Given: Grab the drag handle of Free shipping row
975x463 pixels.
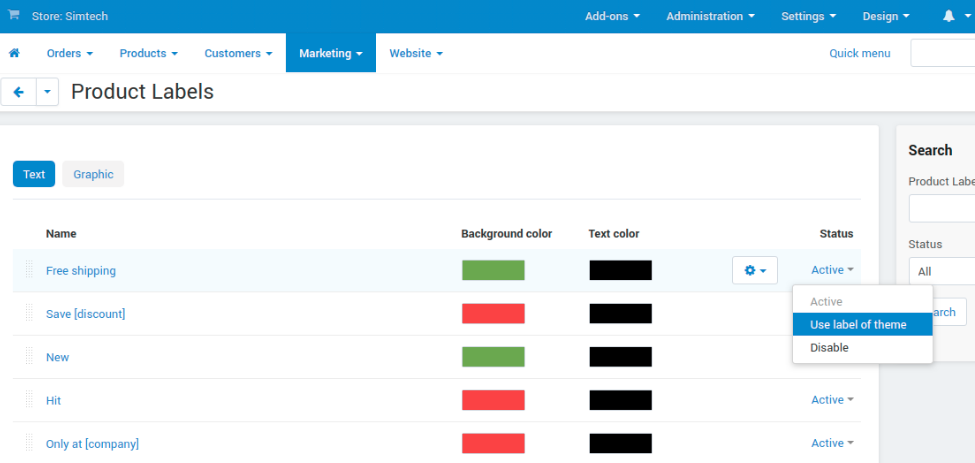Looking at the screenshot, I should (x=29, y=270).
